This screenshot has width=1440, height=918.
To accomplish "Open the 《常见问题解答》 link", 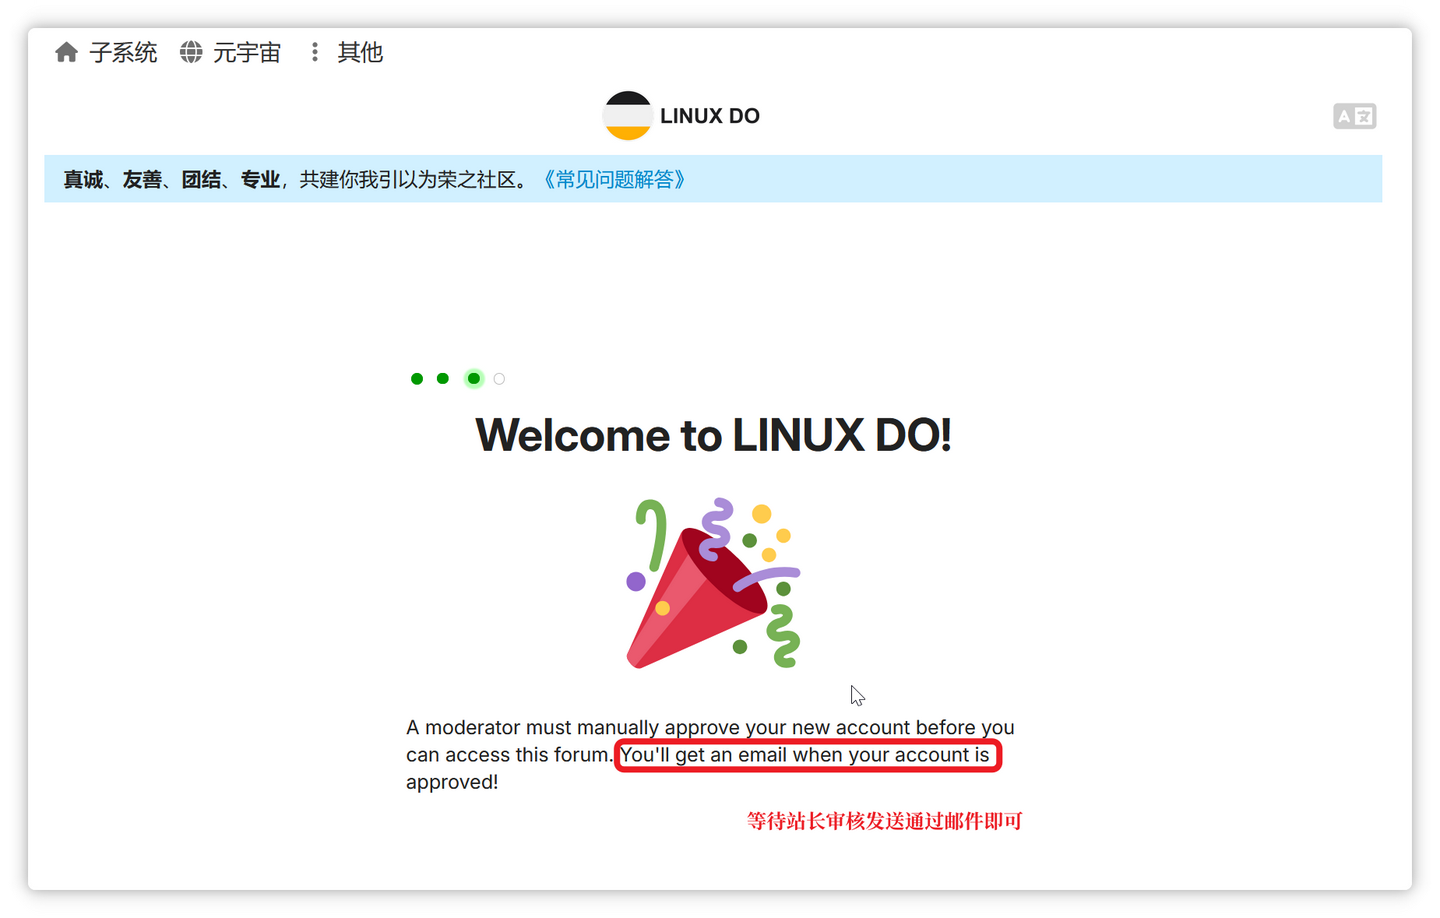I will [615, 179].
